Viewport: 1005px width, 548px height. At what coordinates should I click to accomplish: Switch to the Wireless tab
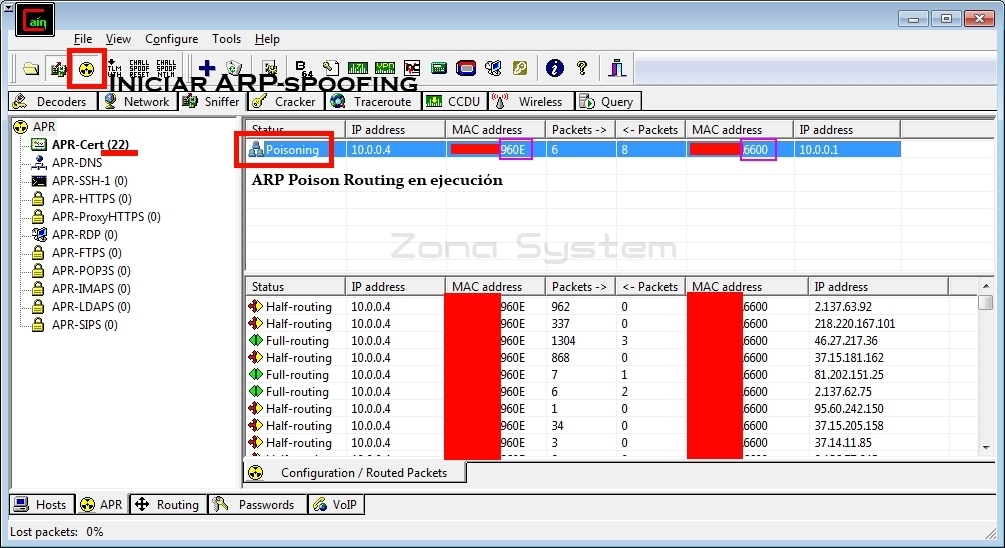pos(530,101)
